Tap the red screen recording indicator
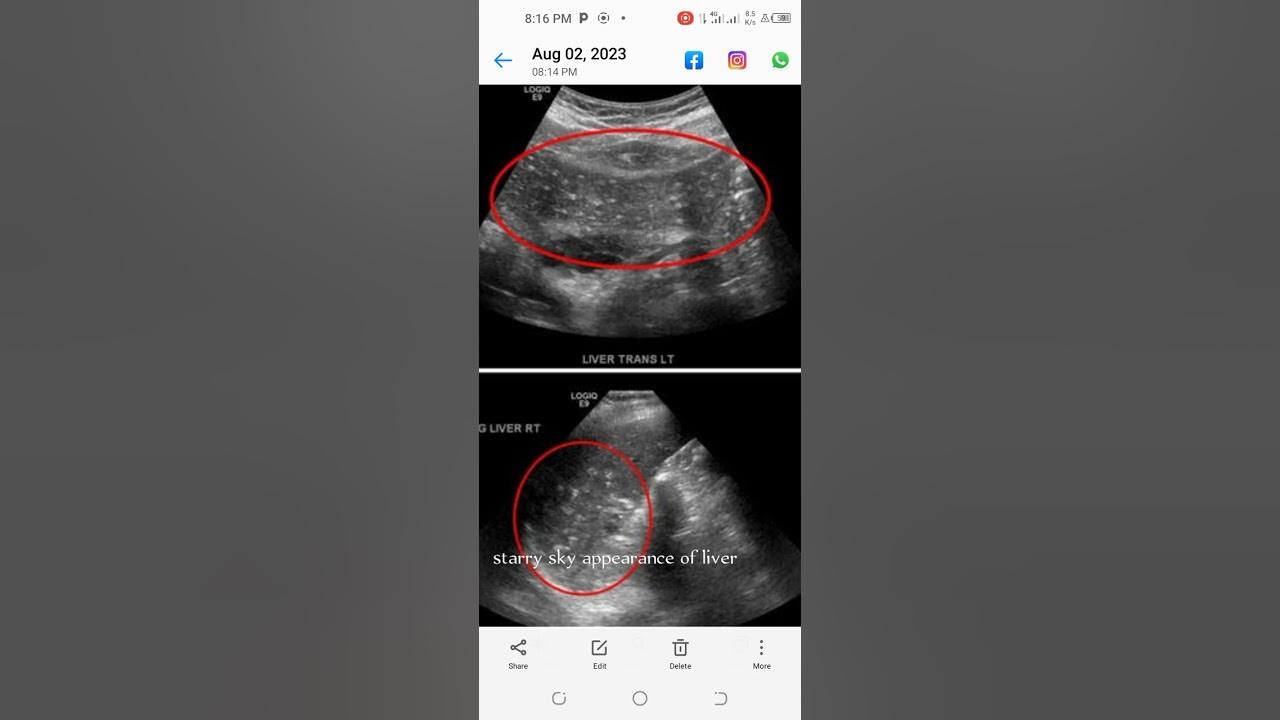 (685, 18)
